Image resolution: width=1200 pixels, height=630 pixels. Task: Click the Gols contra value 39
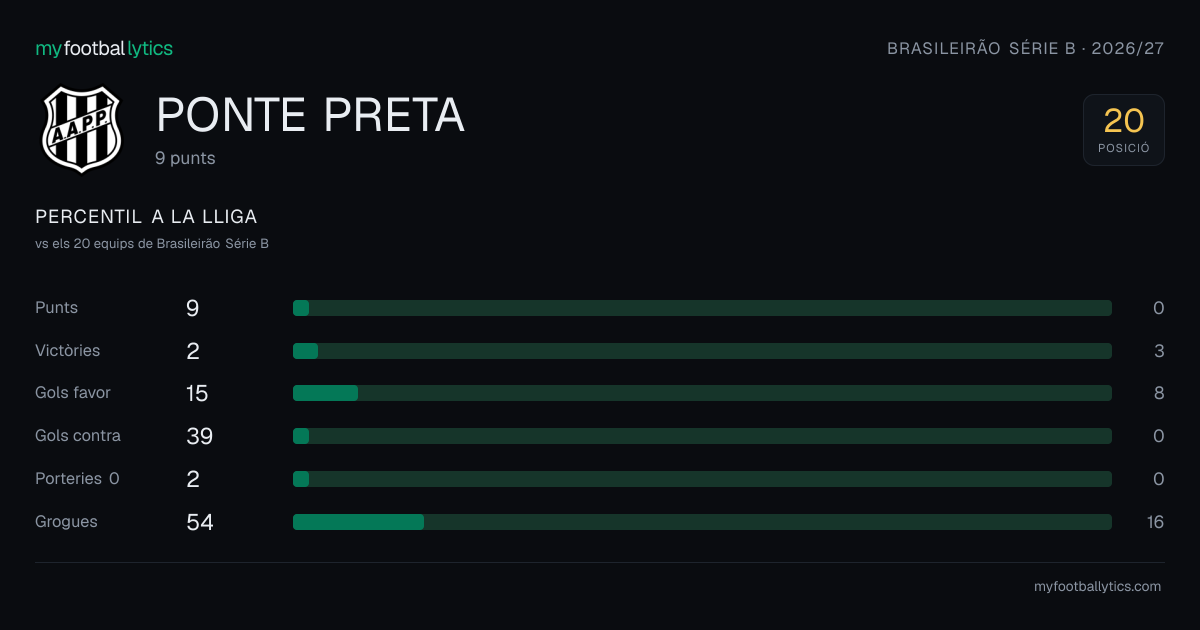pyautogui.click(x=199, y=436)
